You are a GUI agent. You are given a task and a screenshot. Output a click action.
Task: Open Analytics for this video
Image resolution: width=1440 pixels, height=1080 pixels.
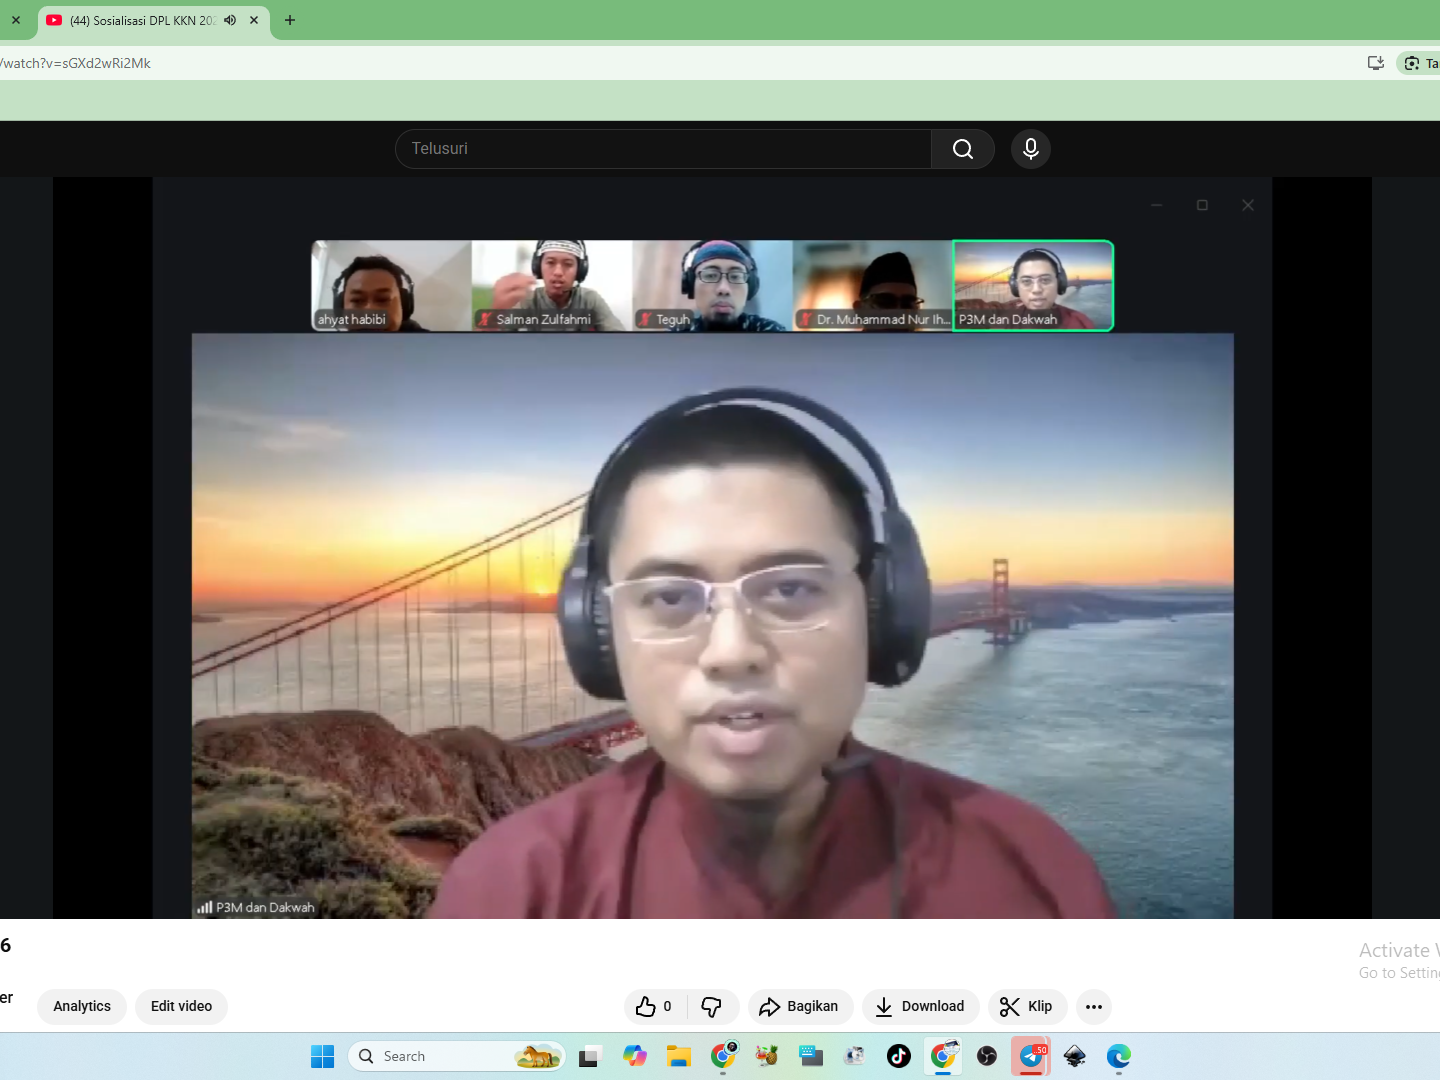click(82, 1006)
